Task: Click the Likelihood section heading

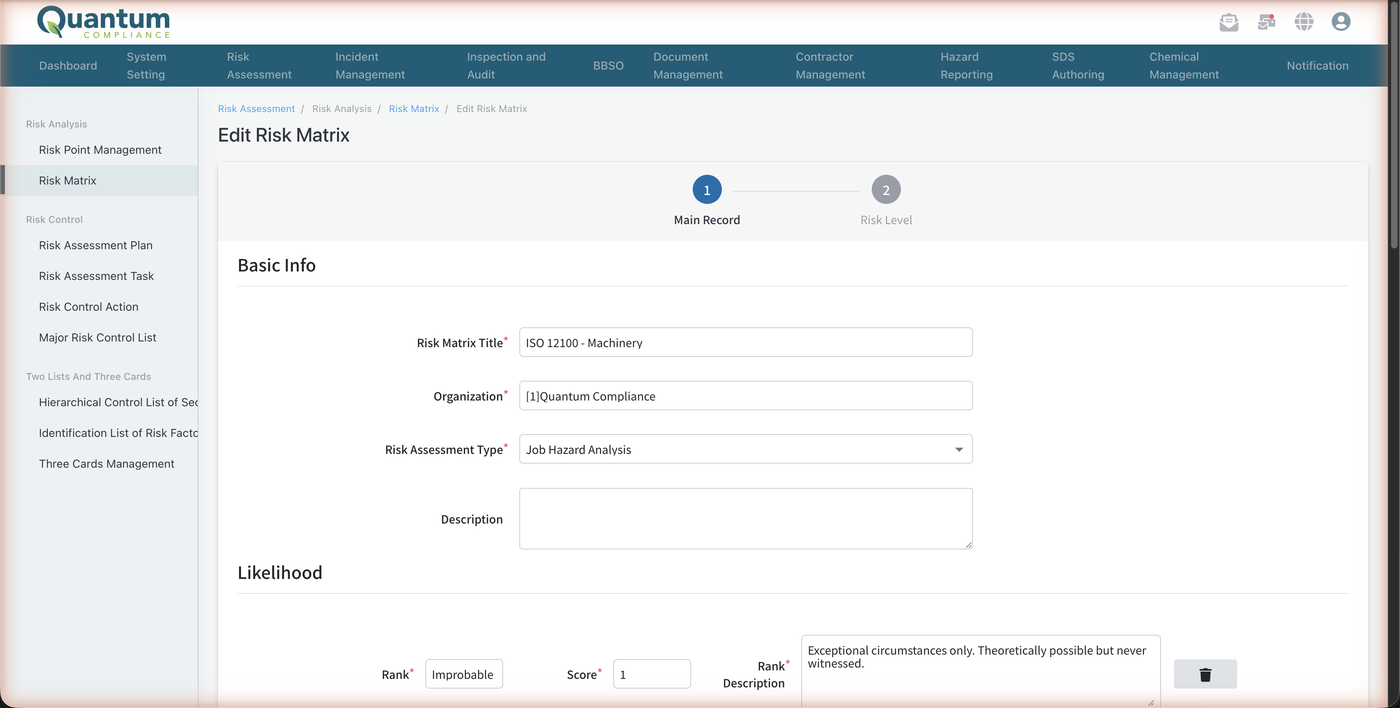Action: tap(280, 573)
